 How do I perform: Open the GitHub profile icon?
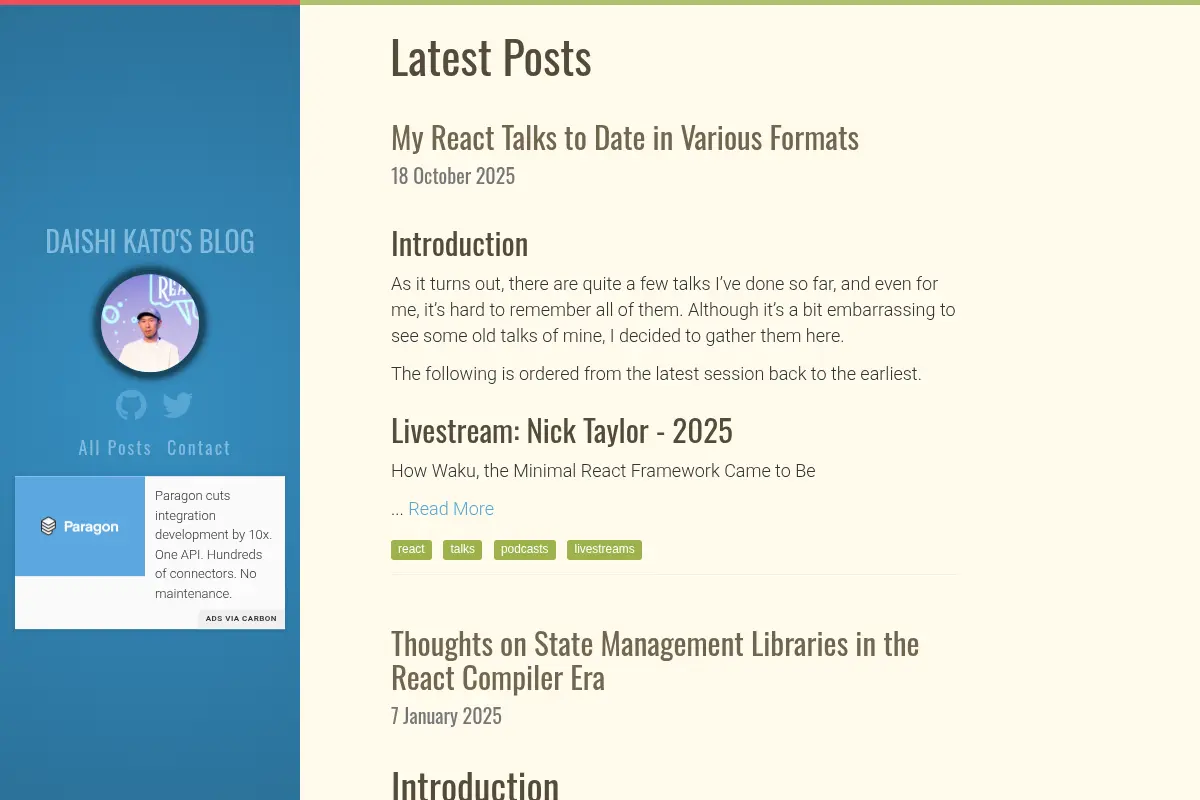(131, 405)
